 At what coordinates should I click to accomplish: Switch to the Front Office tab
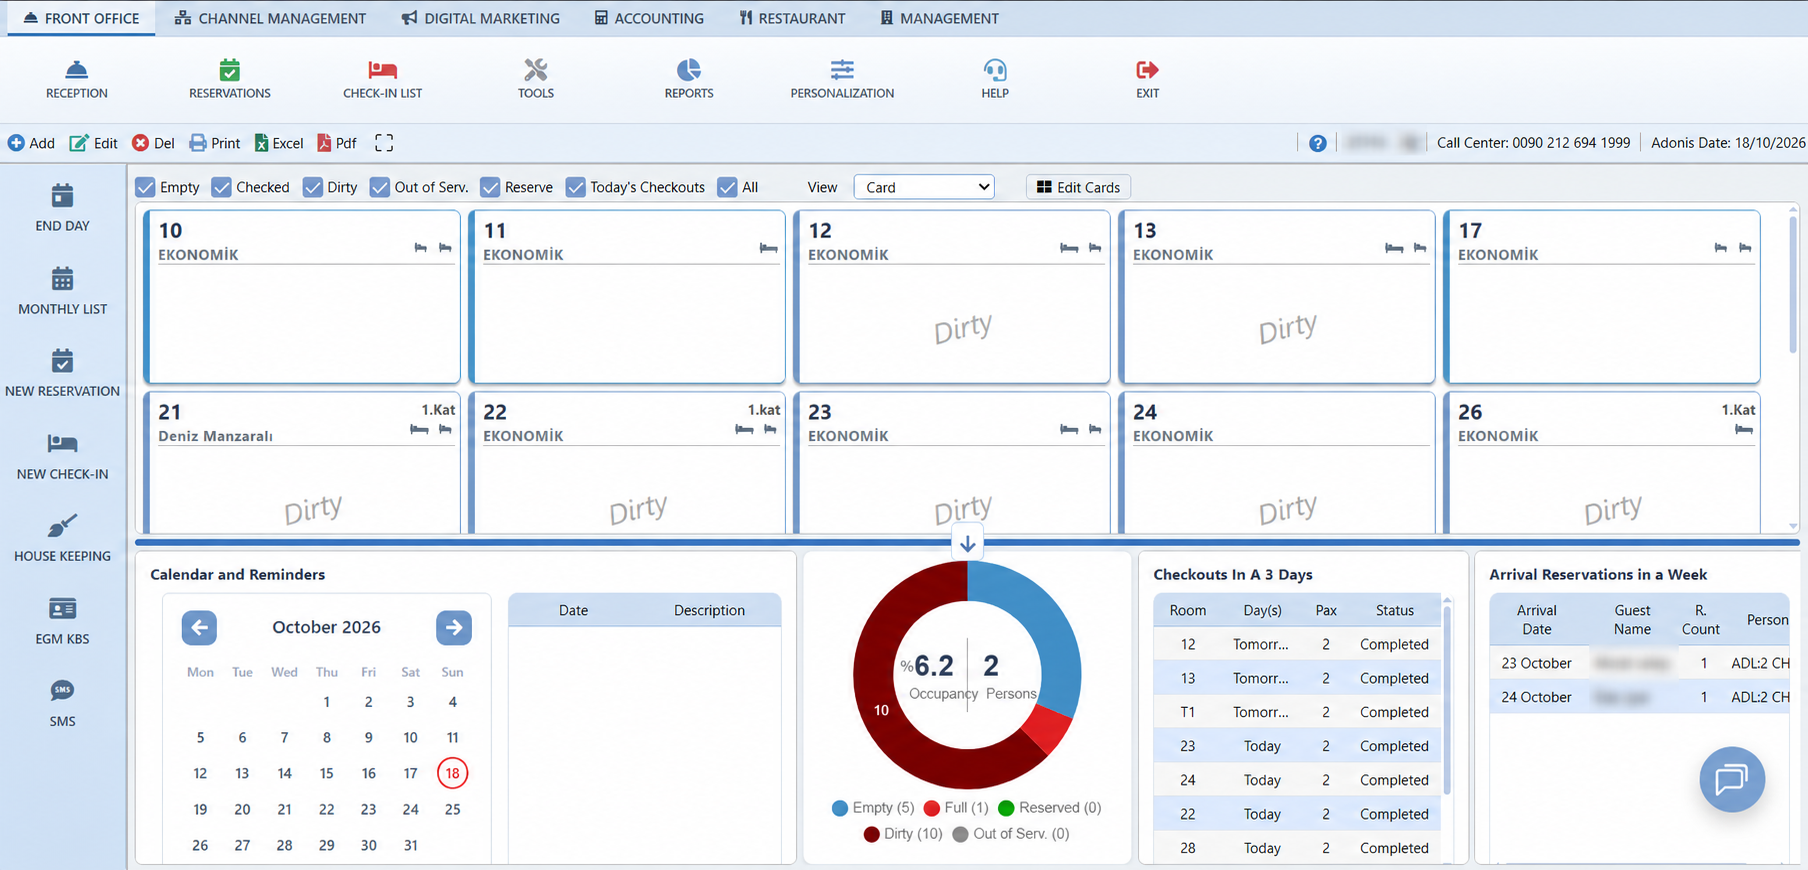click(81, 18)
